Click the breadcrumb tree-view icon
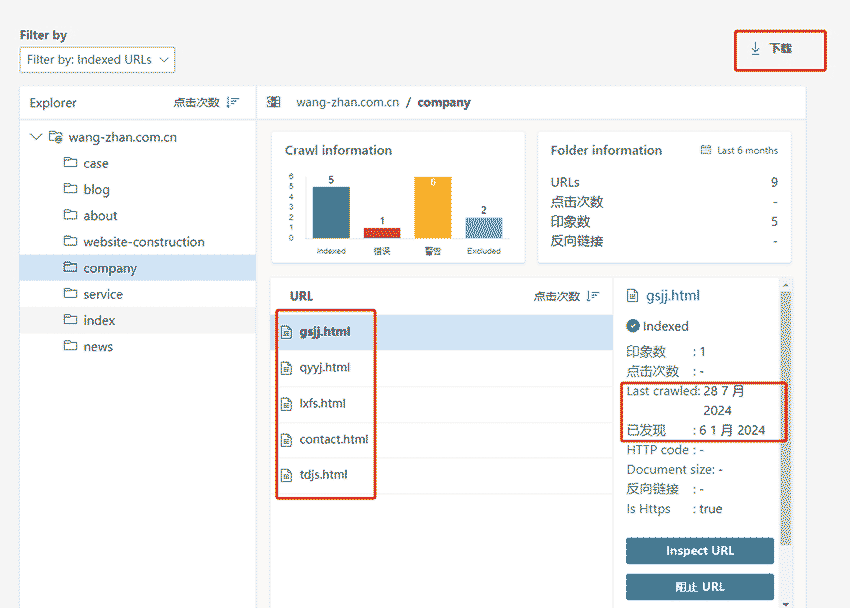The height and width of the screenshot is (608, 850). pos(274,102)
